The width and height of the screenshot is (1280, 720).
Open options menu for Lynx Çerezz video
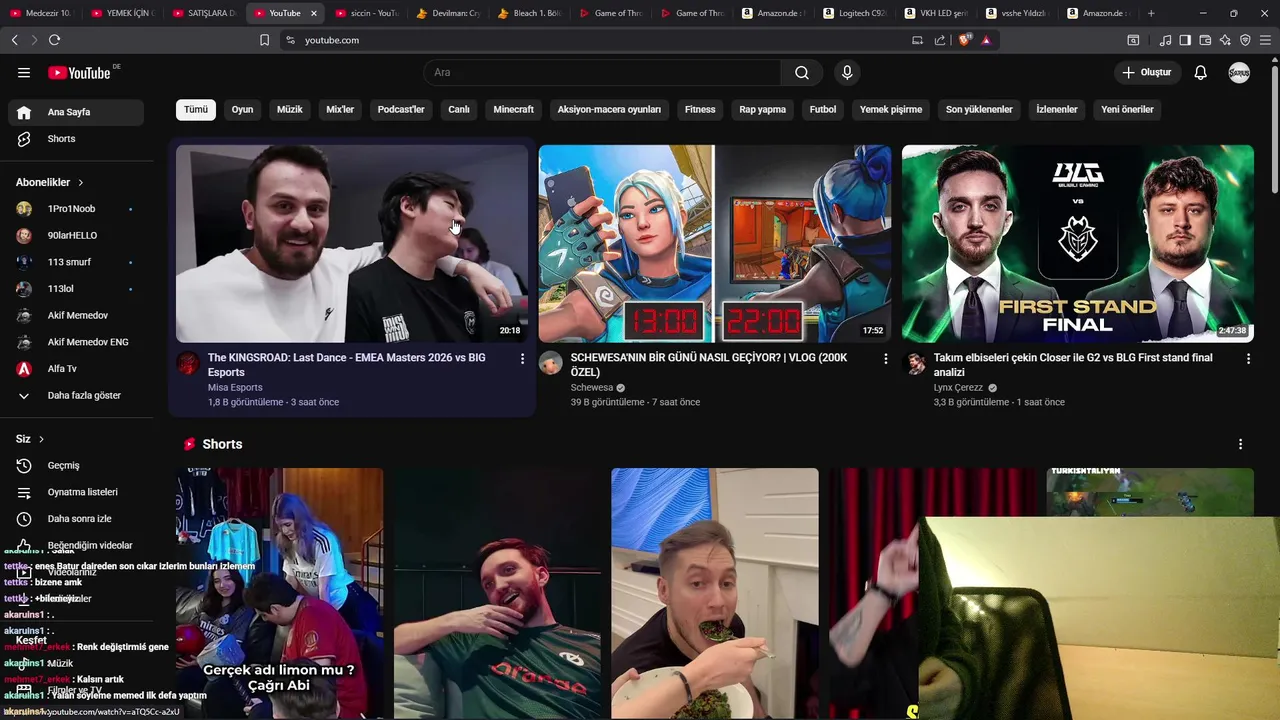pyautogui.click(x=1248, y=358)
